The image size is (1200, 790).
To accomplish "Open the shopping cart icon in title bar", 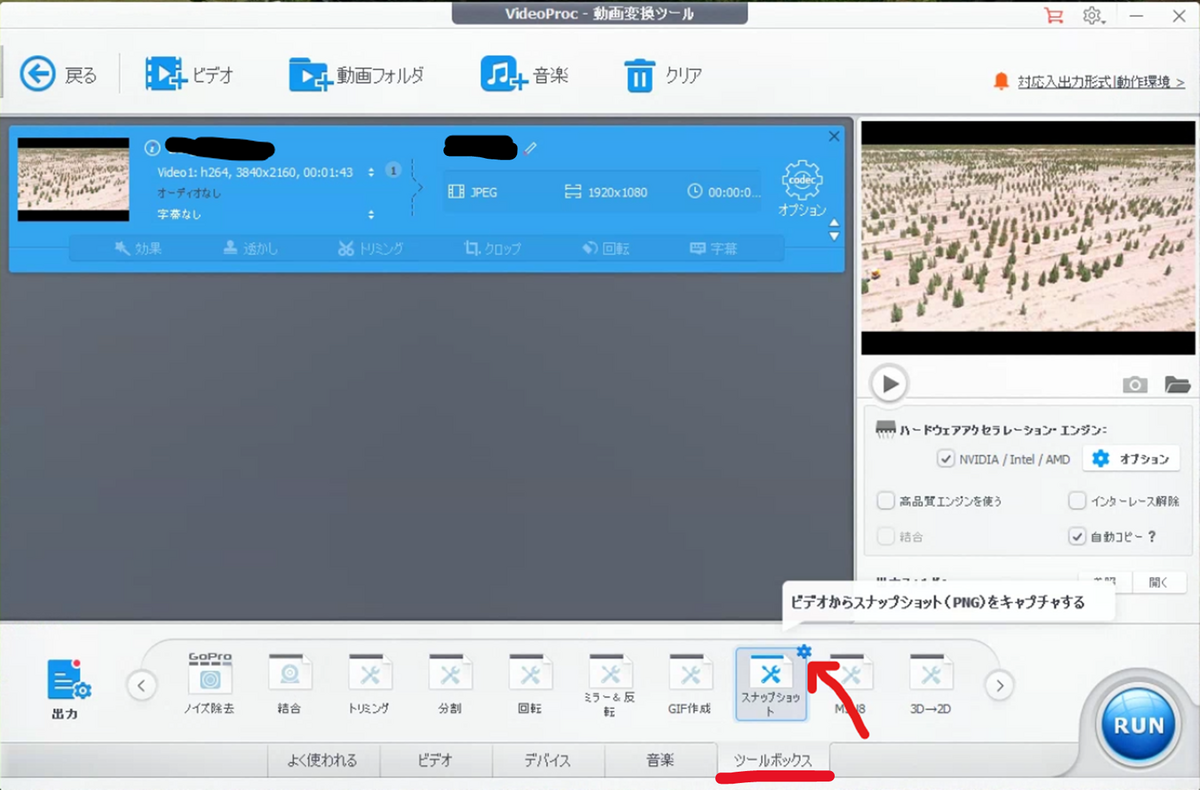I will (1053, 15).
